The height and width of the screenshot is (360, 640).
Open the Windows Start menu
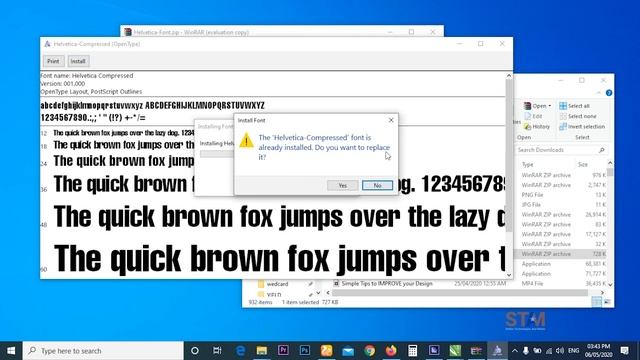tap(11, 351)
